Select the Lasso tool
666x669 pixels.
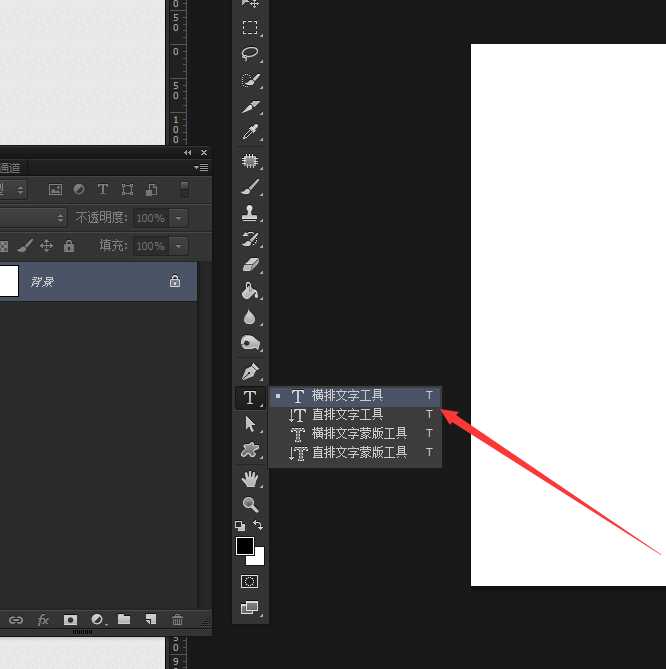coord(250,54)
